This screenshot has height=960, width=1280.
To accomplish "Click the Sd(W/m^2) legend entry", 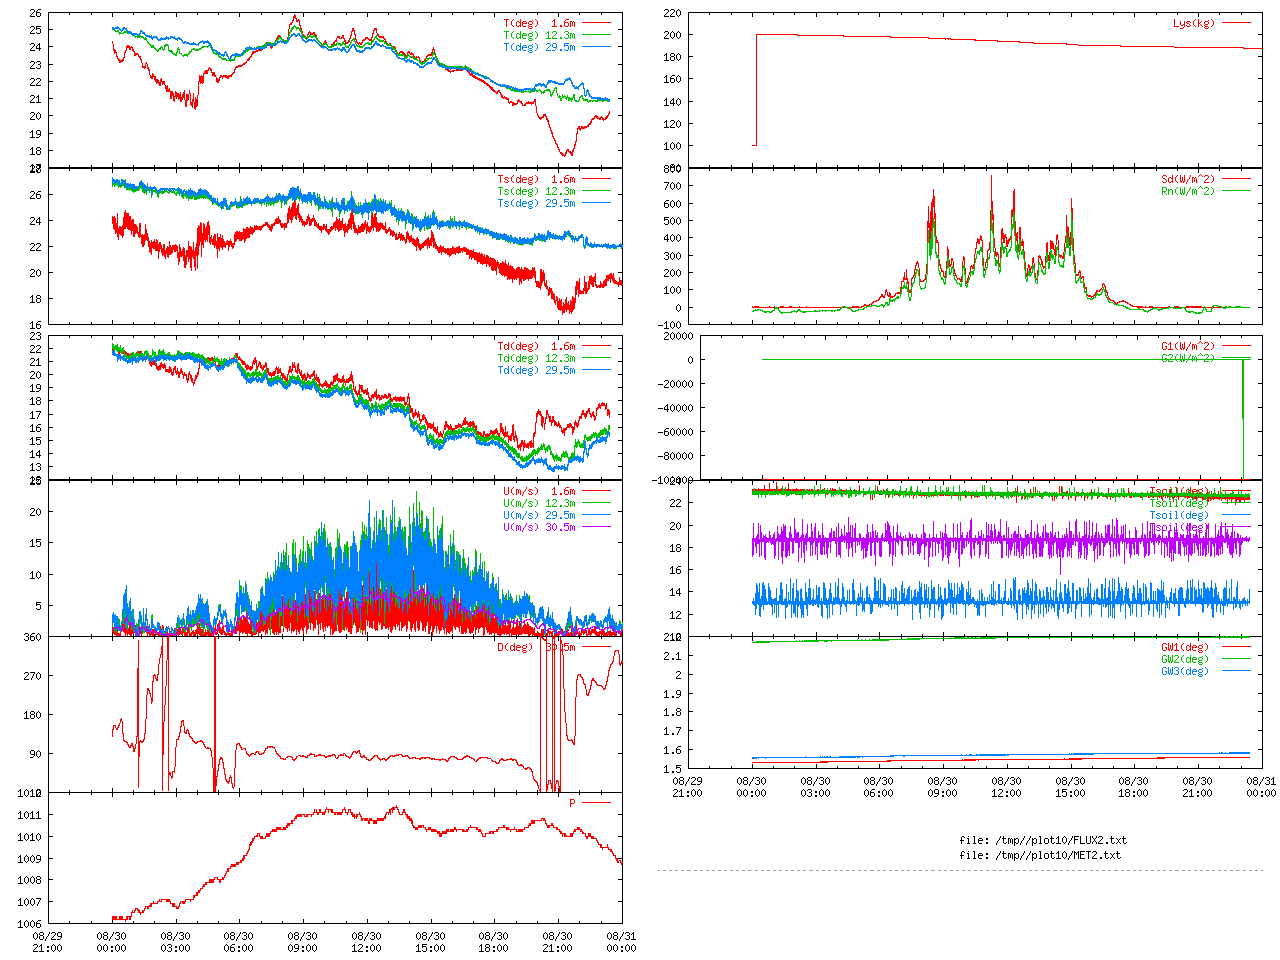I will (1188, 180).
